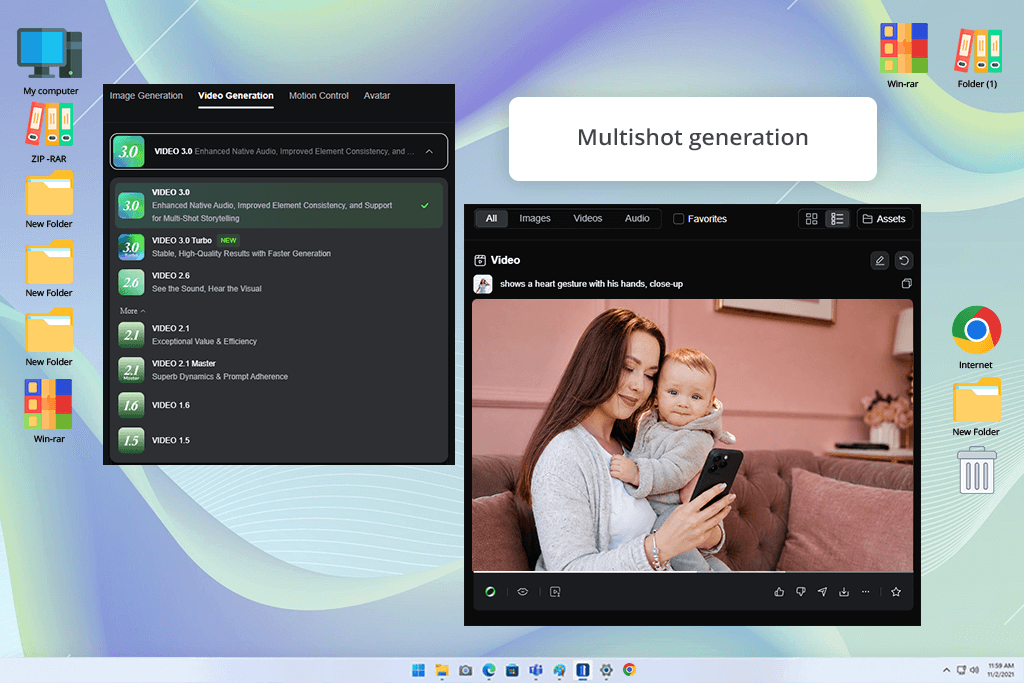Select the VIDEO 2.1 Master model
Image resolution: width=1024 pixels, height=683 pixels.
pos(279,370)
